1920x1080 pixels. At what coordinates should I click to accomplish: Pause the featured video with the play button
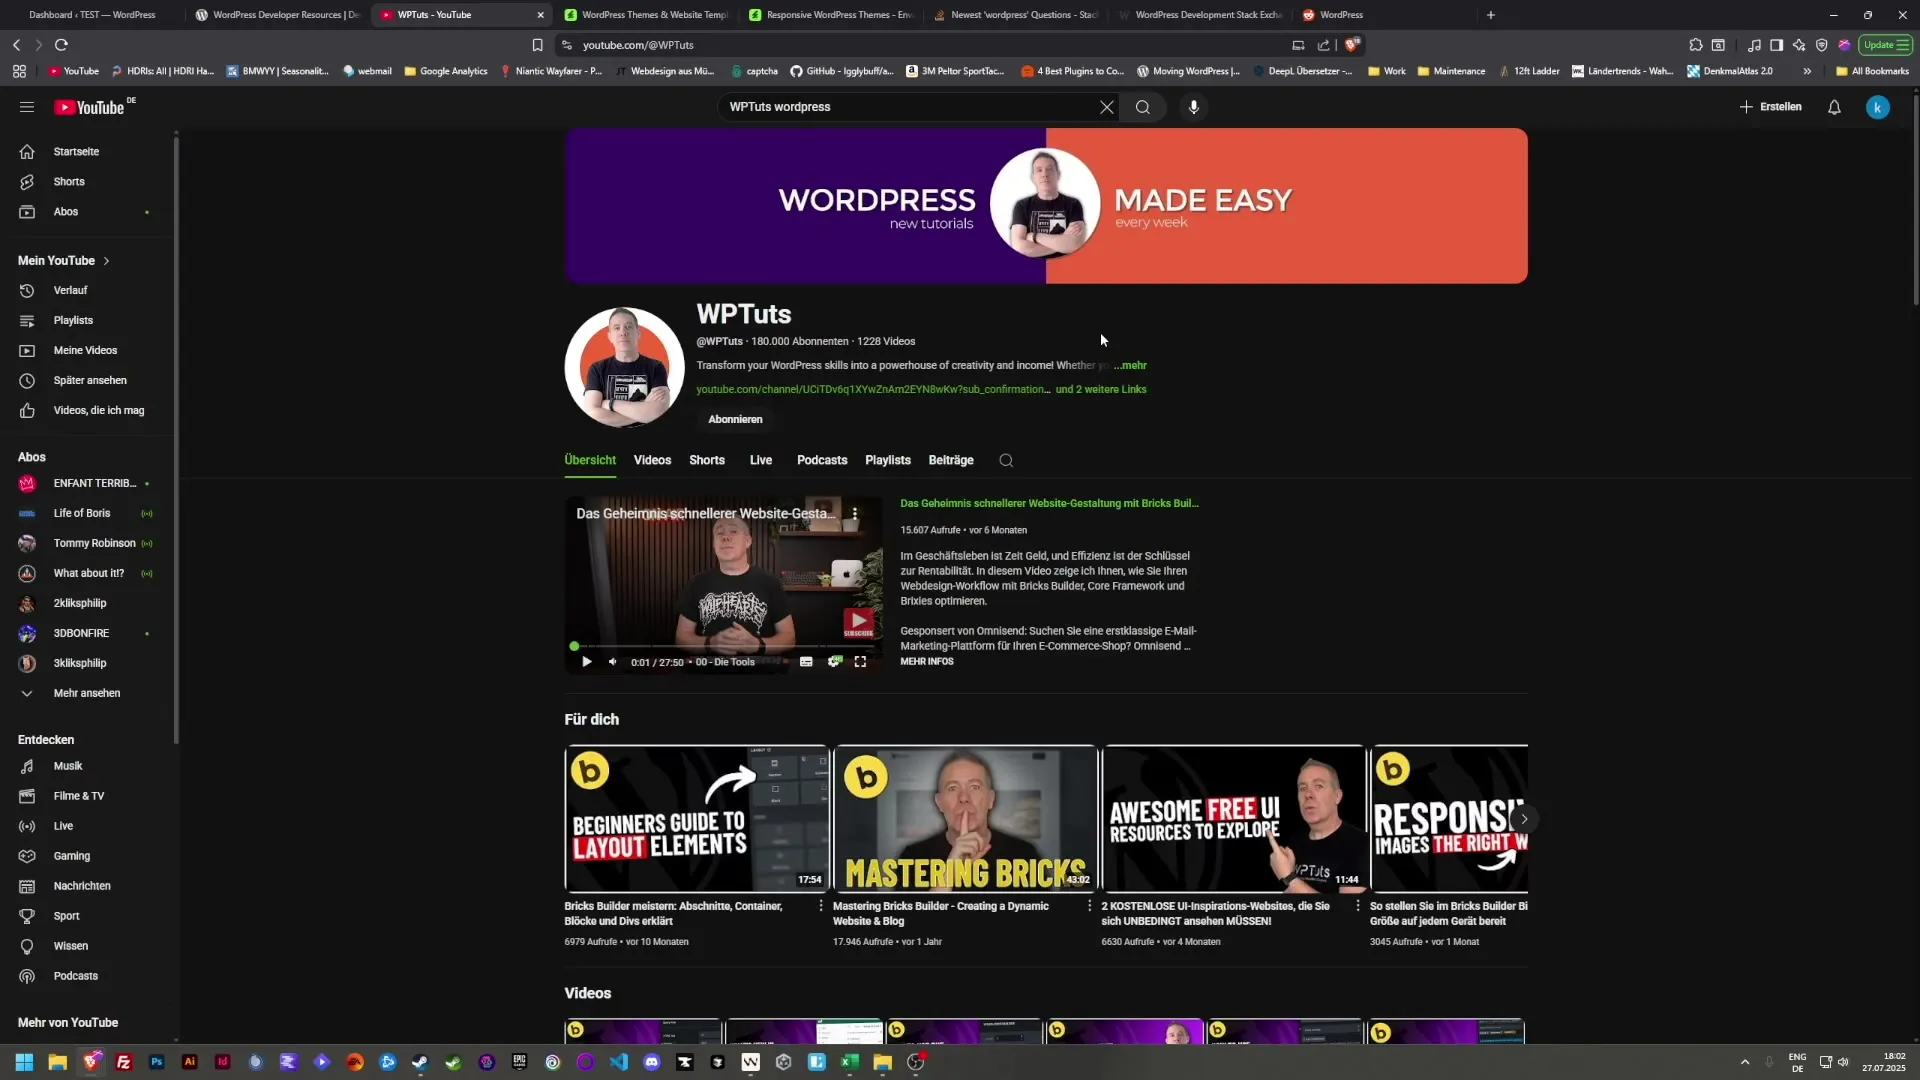point(586,662)
